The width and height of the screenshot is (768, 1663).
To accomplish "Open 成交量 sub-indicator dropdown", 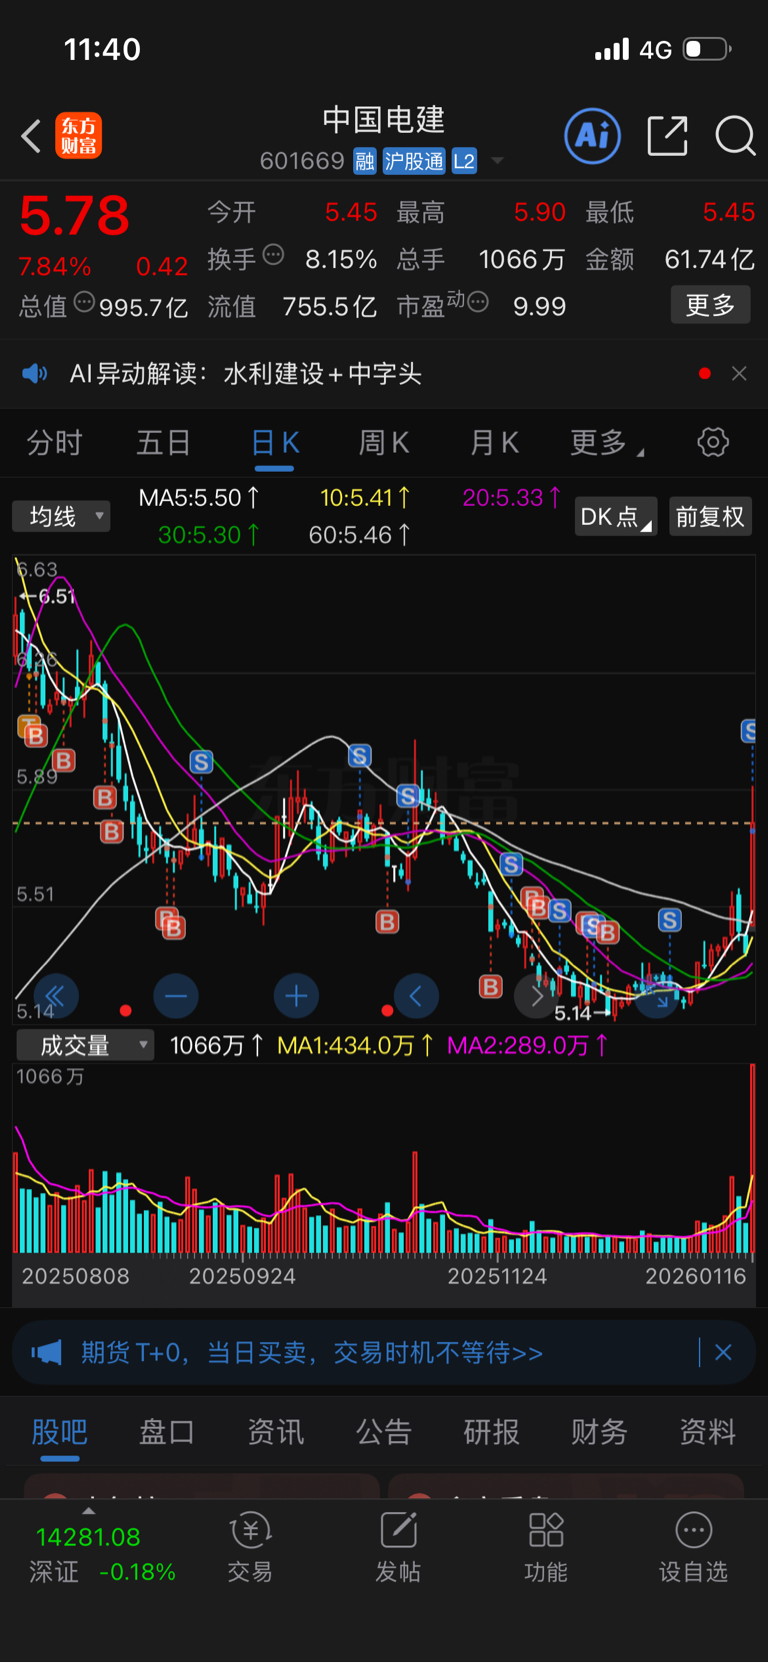I will (x=85, y=1045).
